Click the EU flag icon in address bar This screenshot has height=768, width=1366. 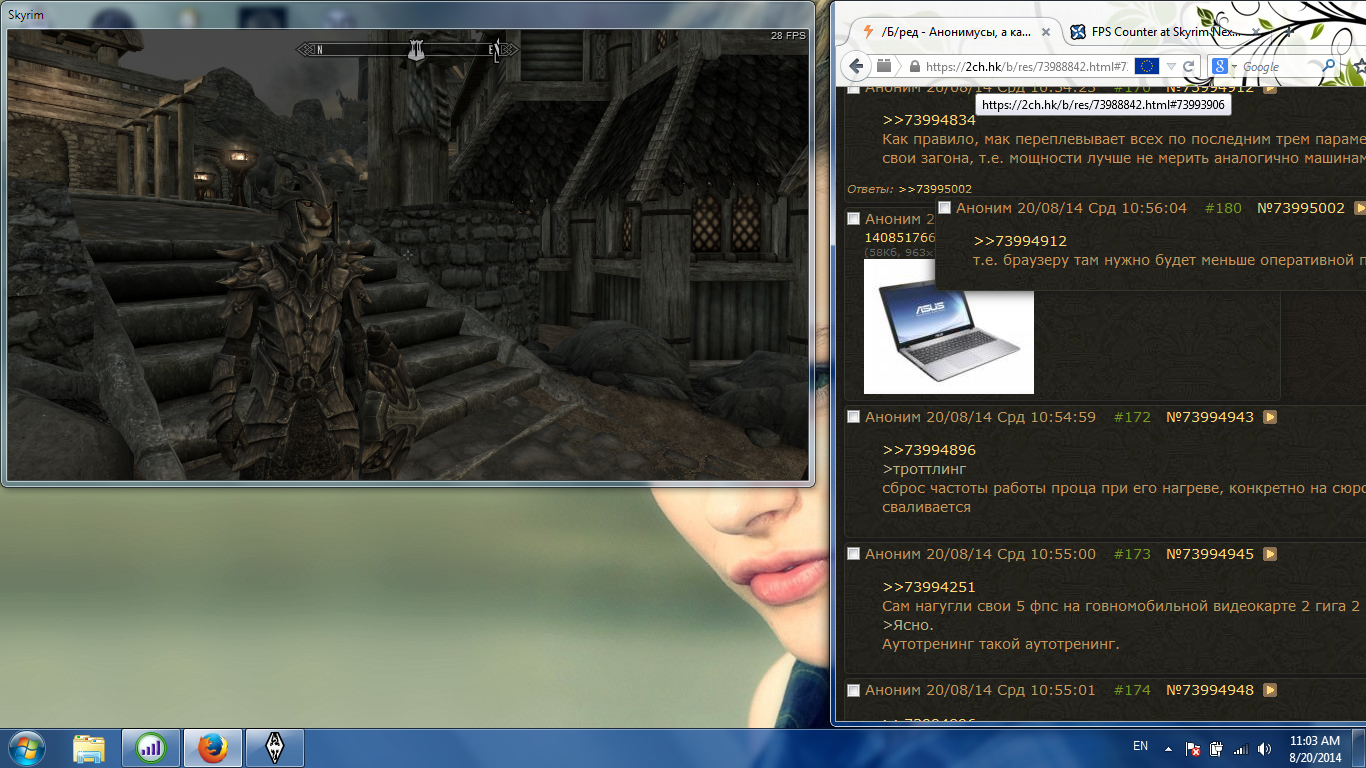[1147, 66]
